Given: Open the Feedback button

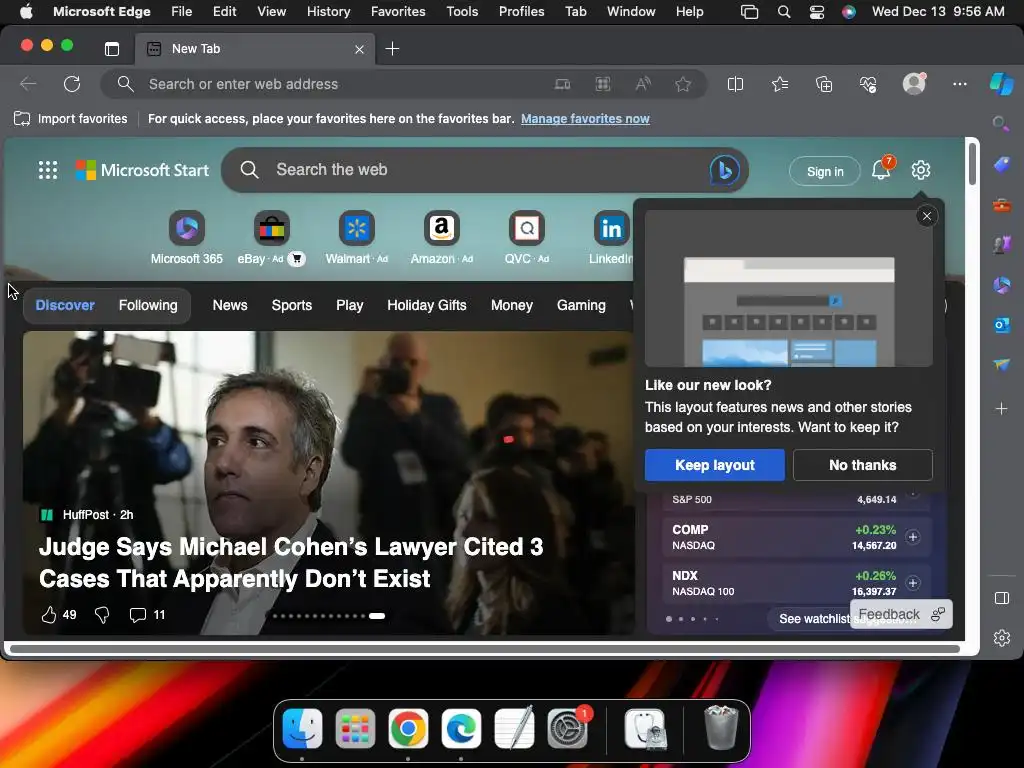Looking at the screenshot, I should [901, 614].
